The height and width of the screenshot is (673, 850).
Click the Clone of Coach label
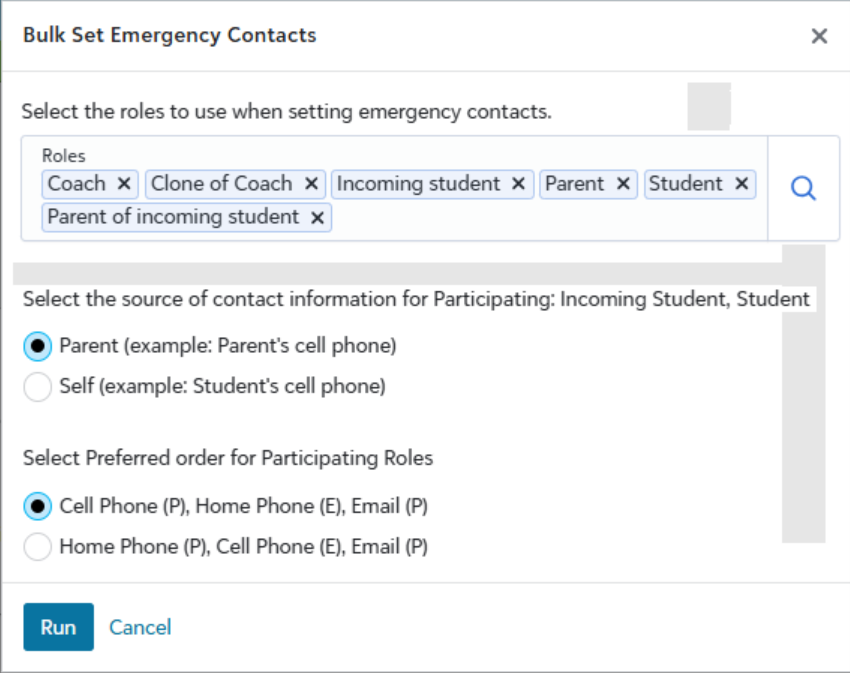(x=221, y=184)
